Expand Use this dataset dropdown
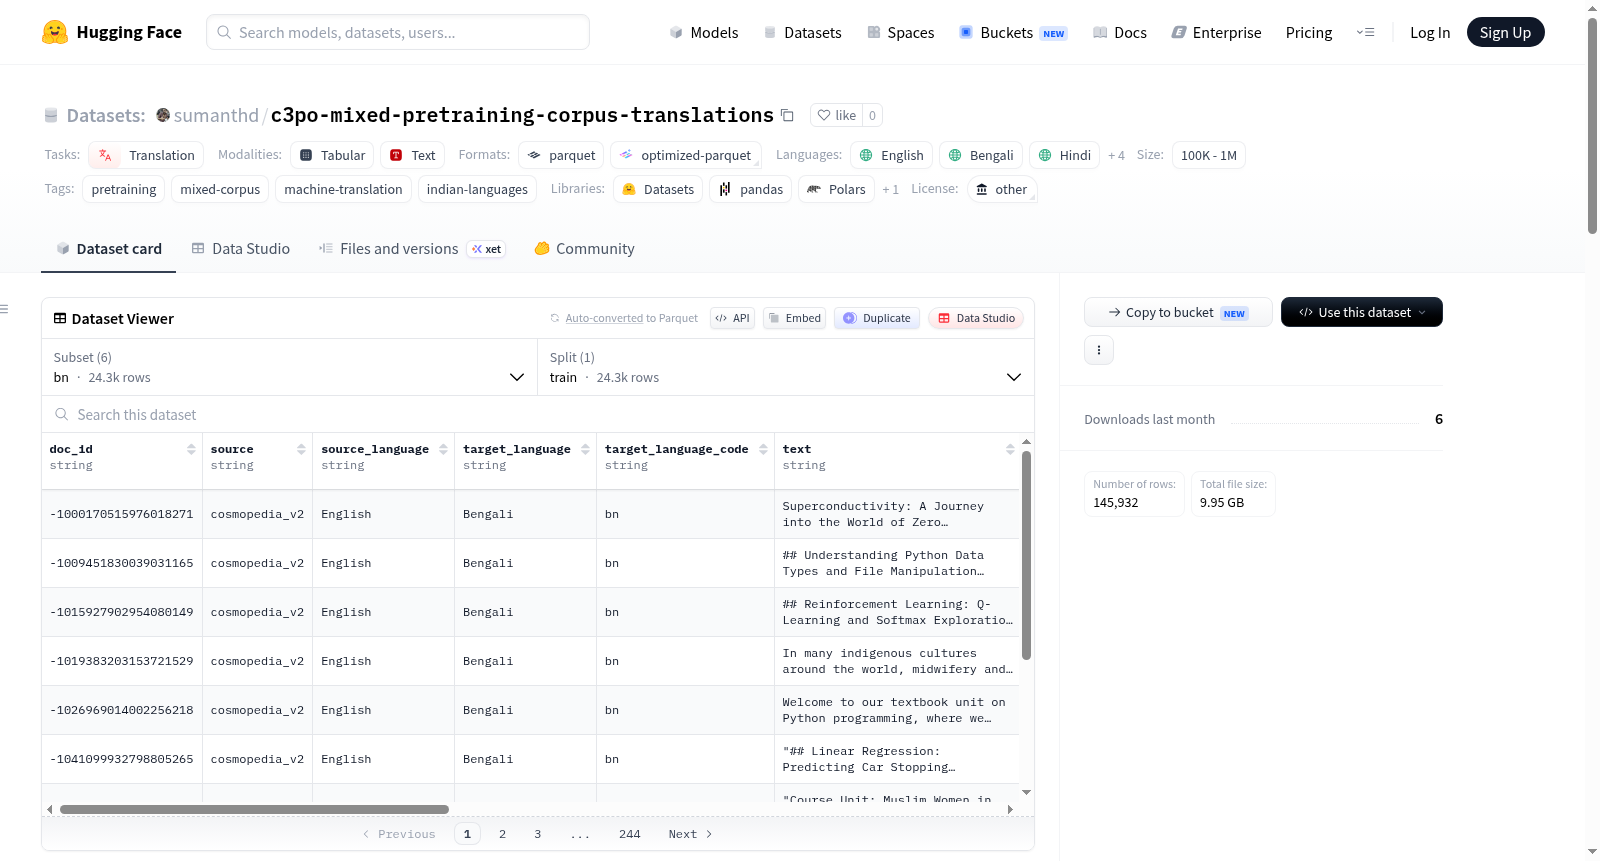 1361,312
